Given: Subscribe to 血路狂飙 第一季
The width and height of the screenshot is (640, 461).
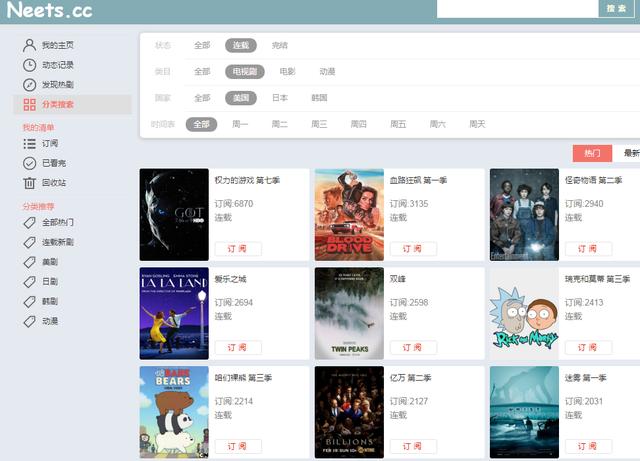Looking at the screenshot, I should click(413, 249).
